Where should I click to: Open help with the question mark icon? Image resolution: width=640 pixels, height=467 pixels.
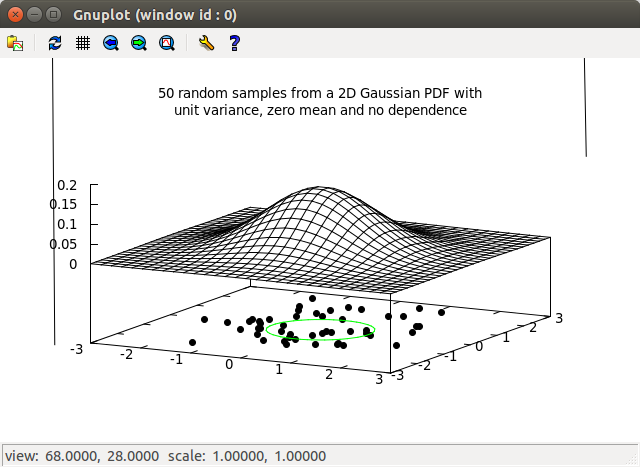pyautogui.click(x=234, y=43)
